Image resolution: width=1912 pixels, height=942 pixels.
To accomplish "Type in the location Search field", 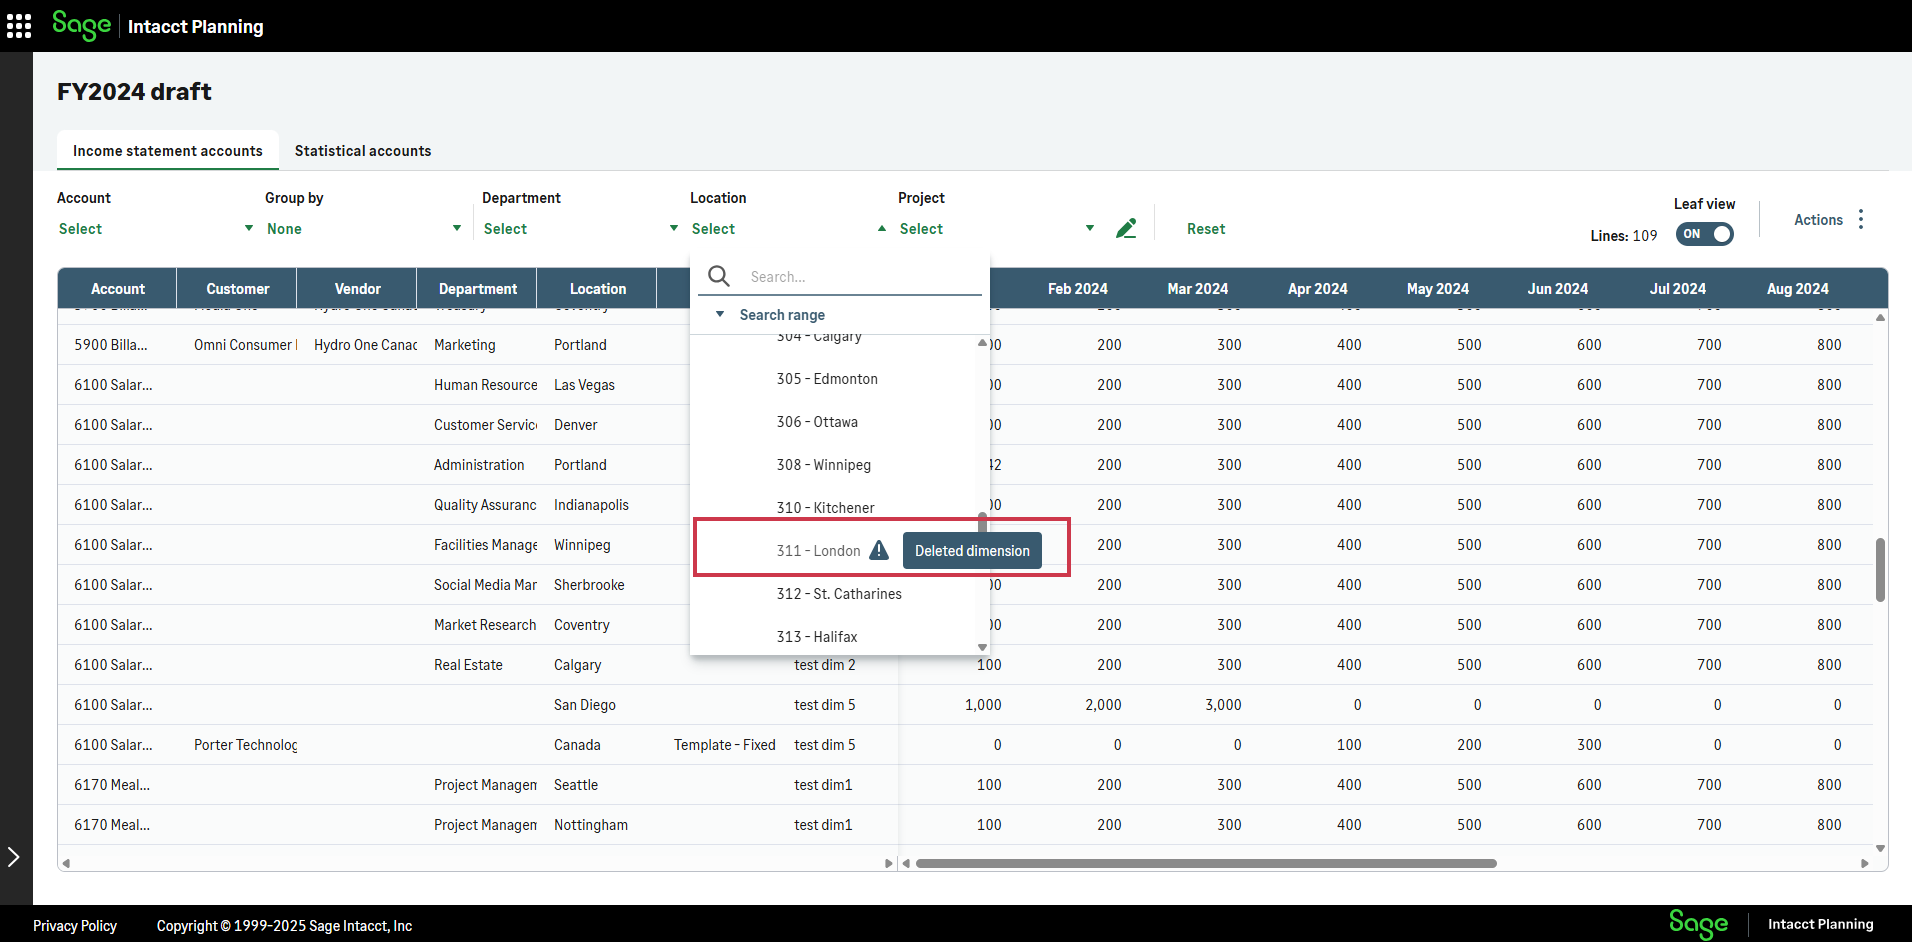I will click(x=860, y=277).
